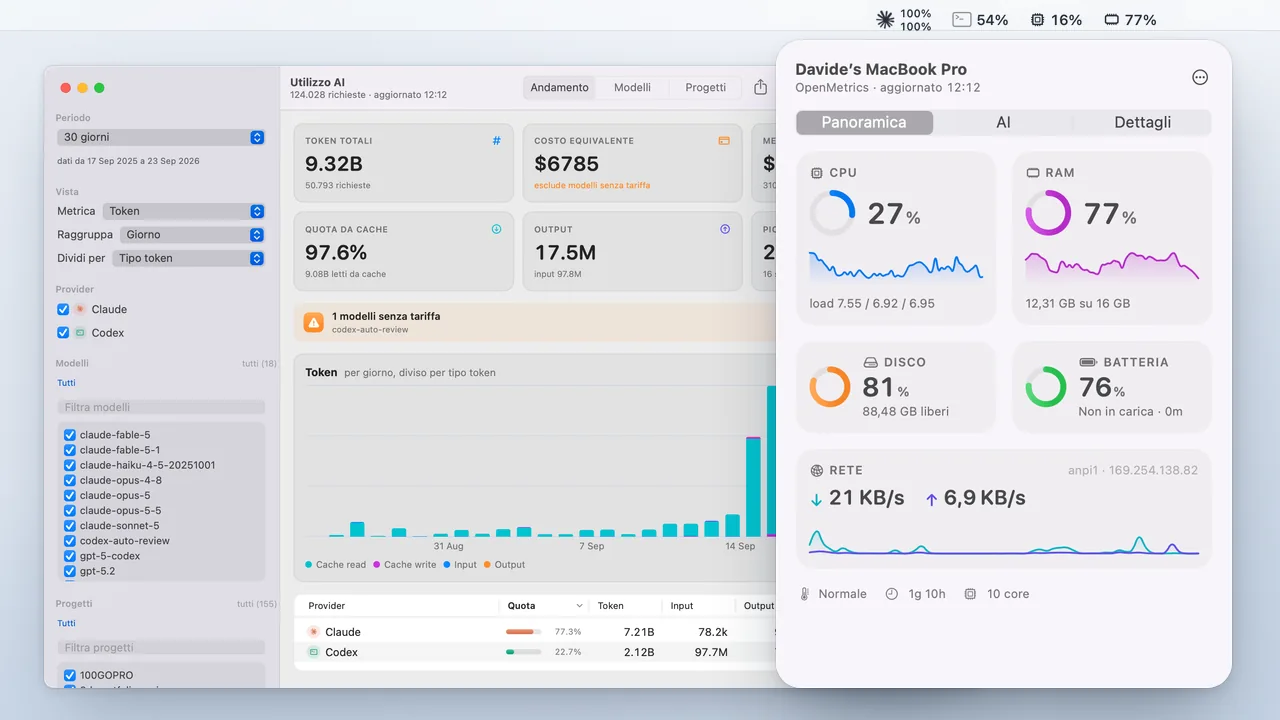This screenshot has width=1280, height=720.
Task: Click the share icon in Utilizzo AI toolbar
Action: pyautogui.click(x=761, y=87)
